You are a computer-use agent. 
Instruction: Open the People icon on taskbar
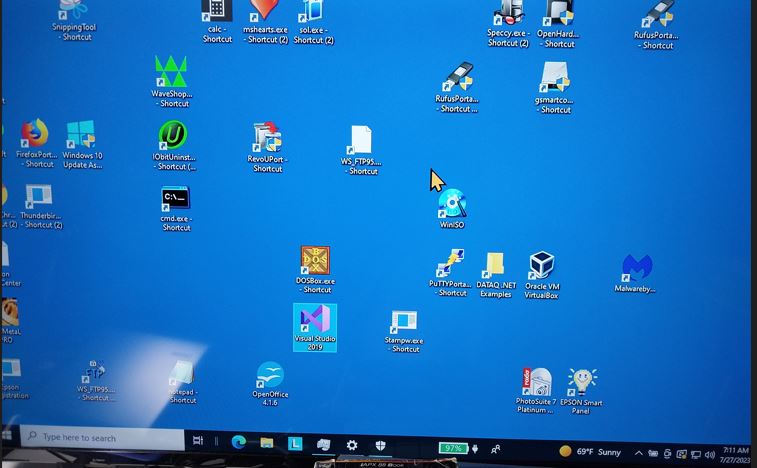pyautogui.click(x=495, y=450)
